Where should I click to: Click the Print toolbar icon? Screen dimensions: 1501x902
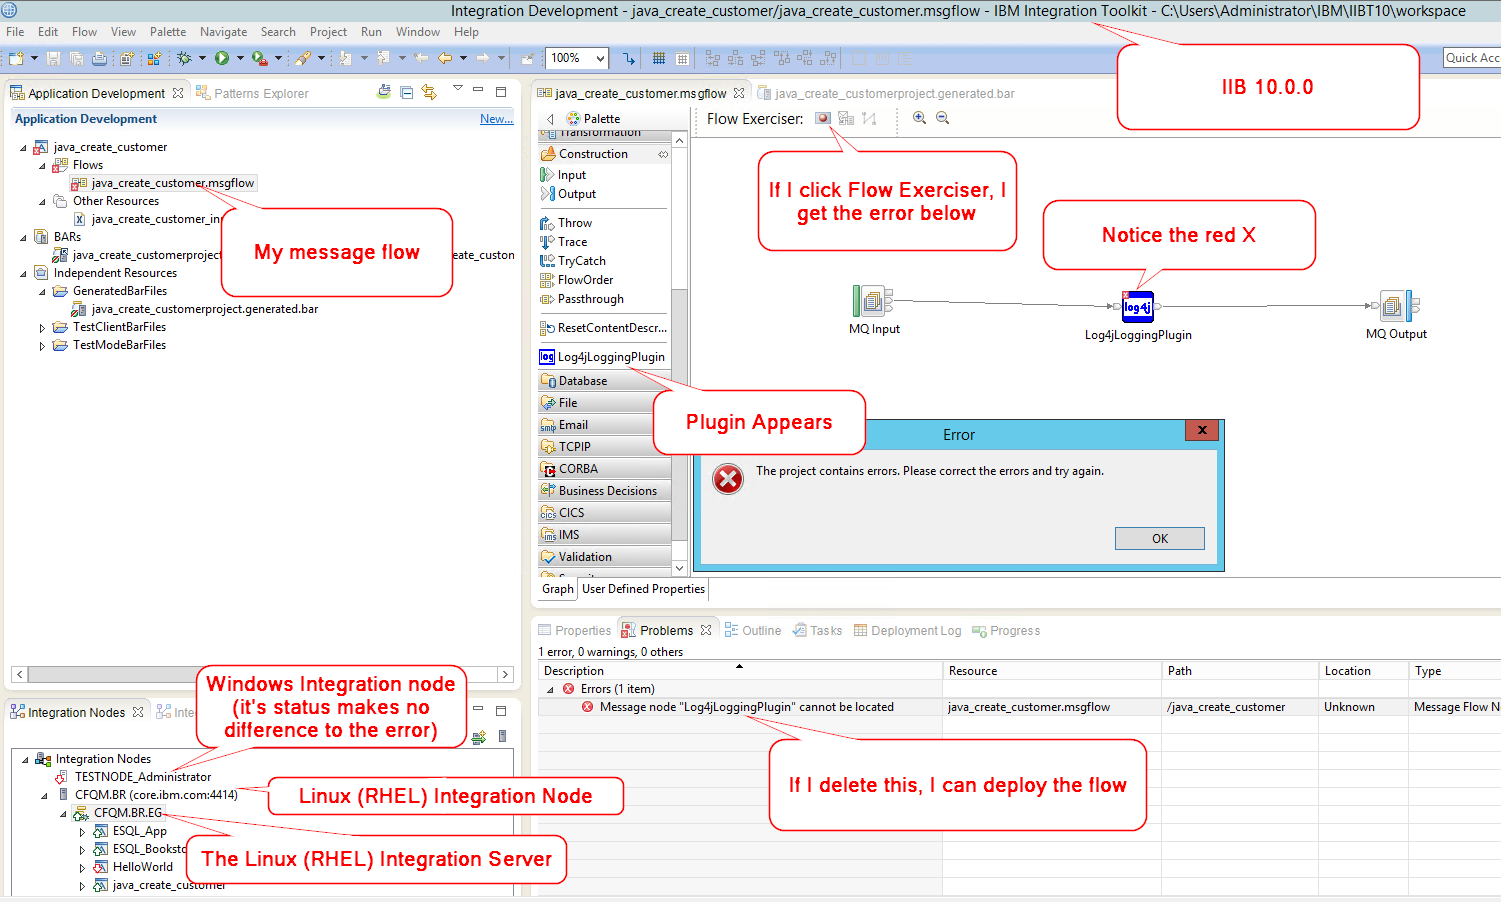tap(99, 59)
